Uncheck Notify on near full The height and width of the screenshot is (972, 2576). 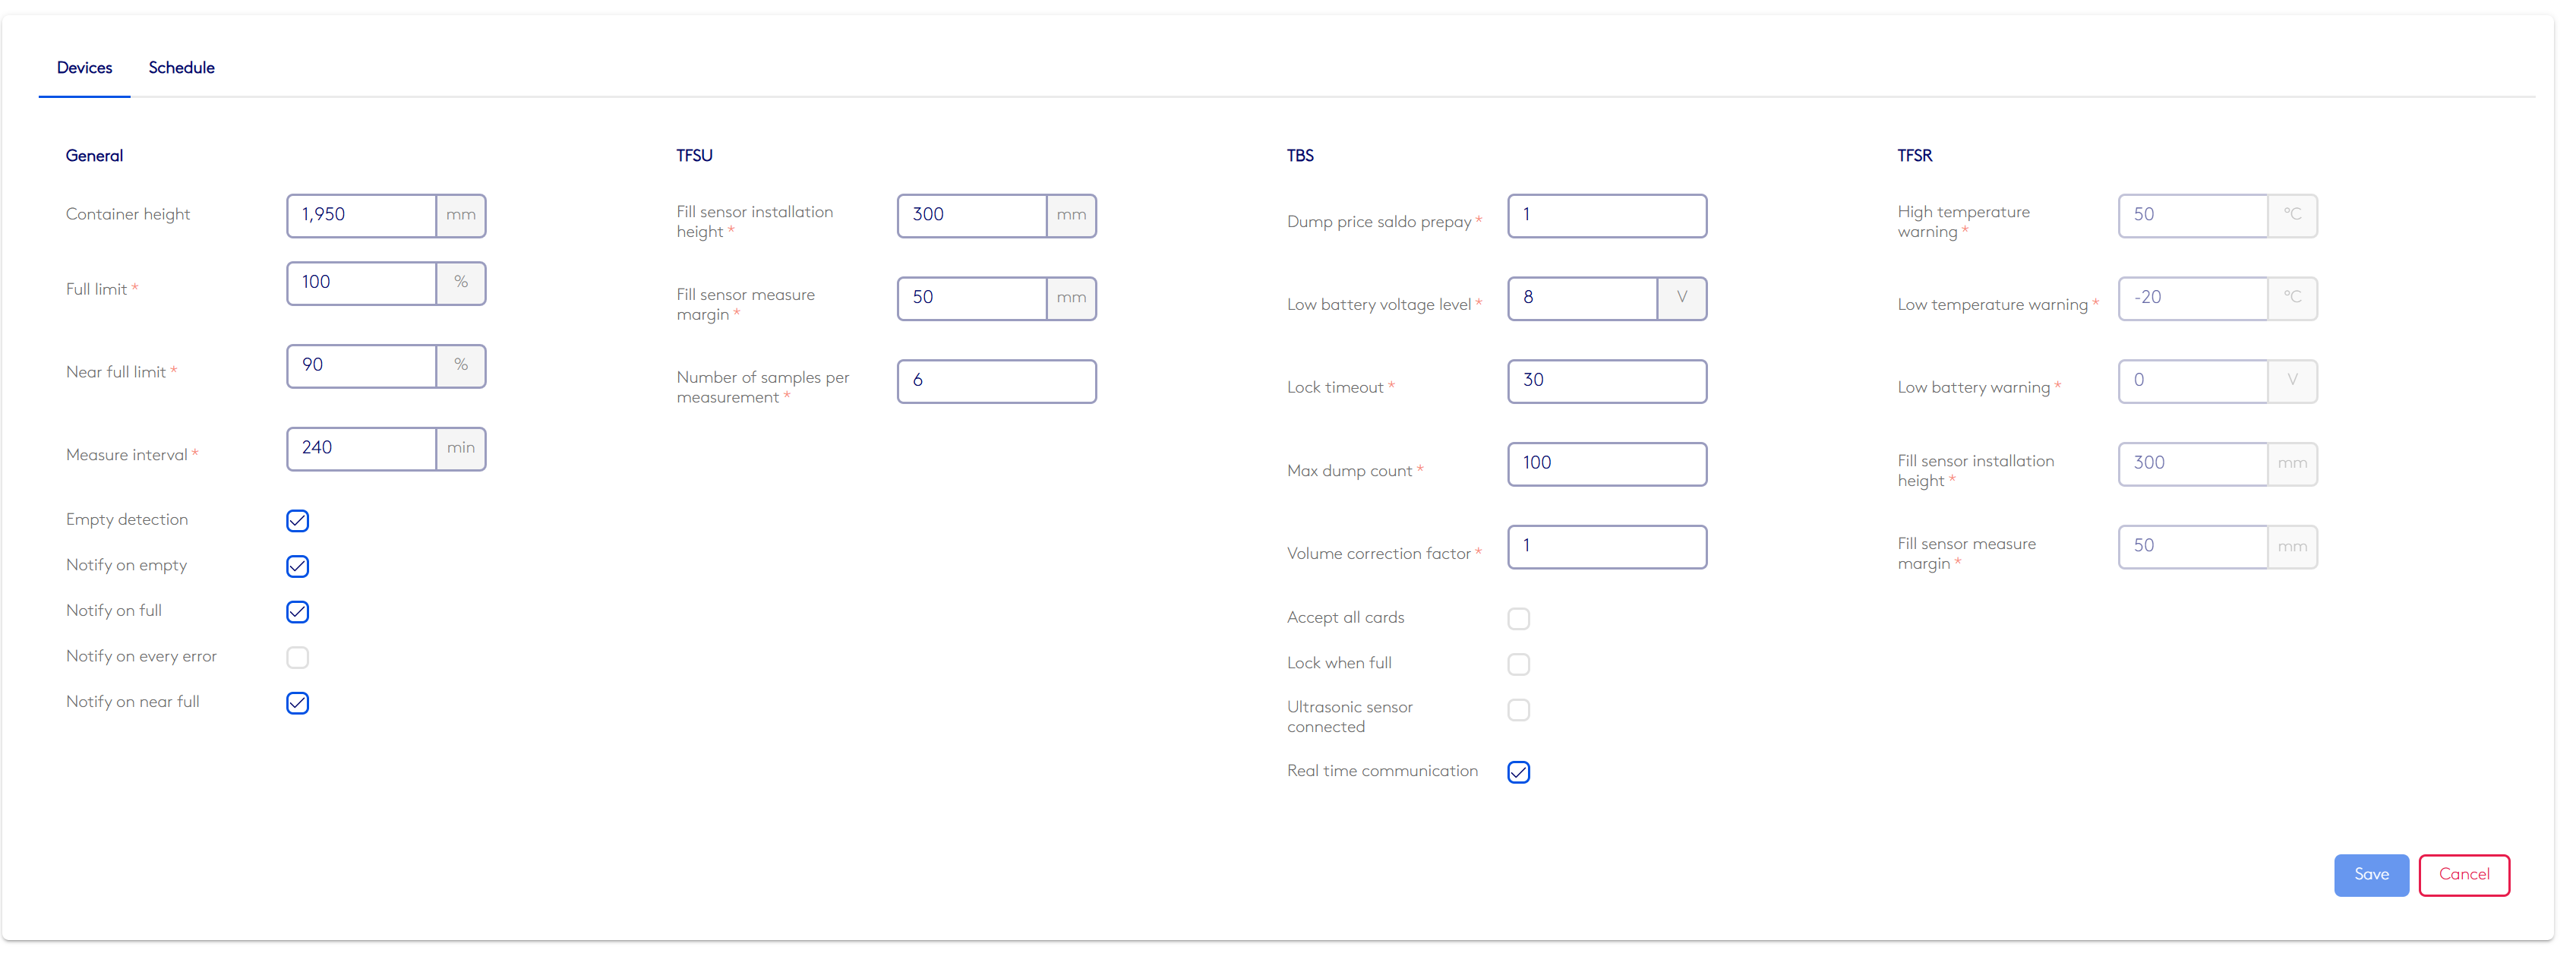point(297,703)
